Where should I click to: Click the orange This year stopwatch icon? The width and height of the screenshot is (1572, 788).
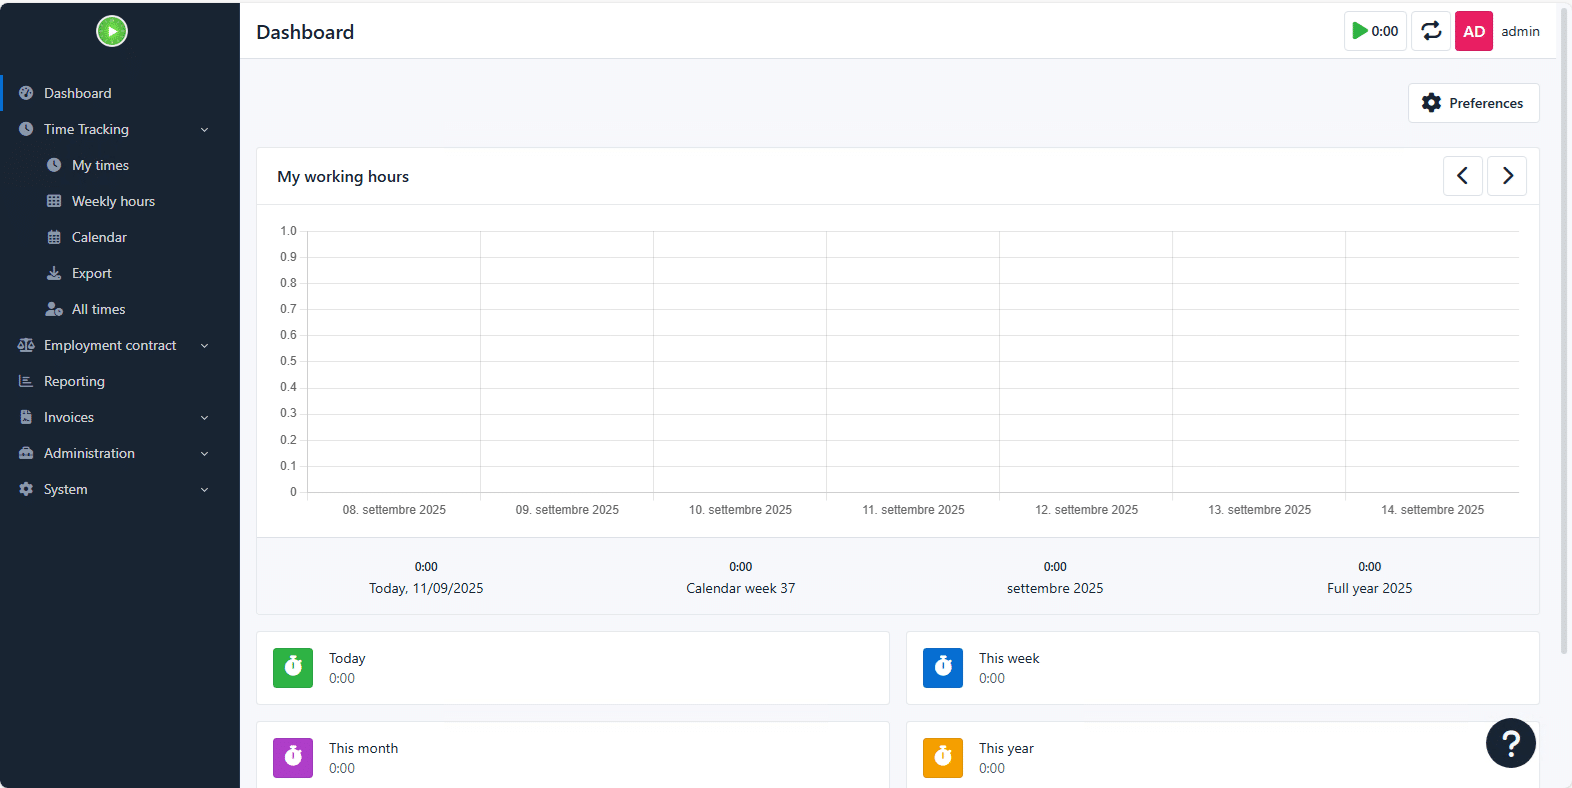943,757
